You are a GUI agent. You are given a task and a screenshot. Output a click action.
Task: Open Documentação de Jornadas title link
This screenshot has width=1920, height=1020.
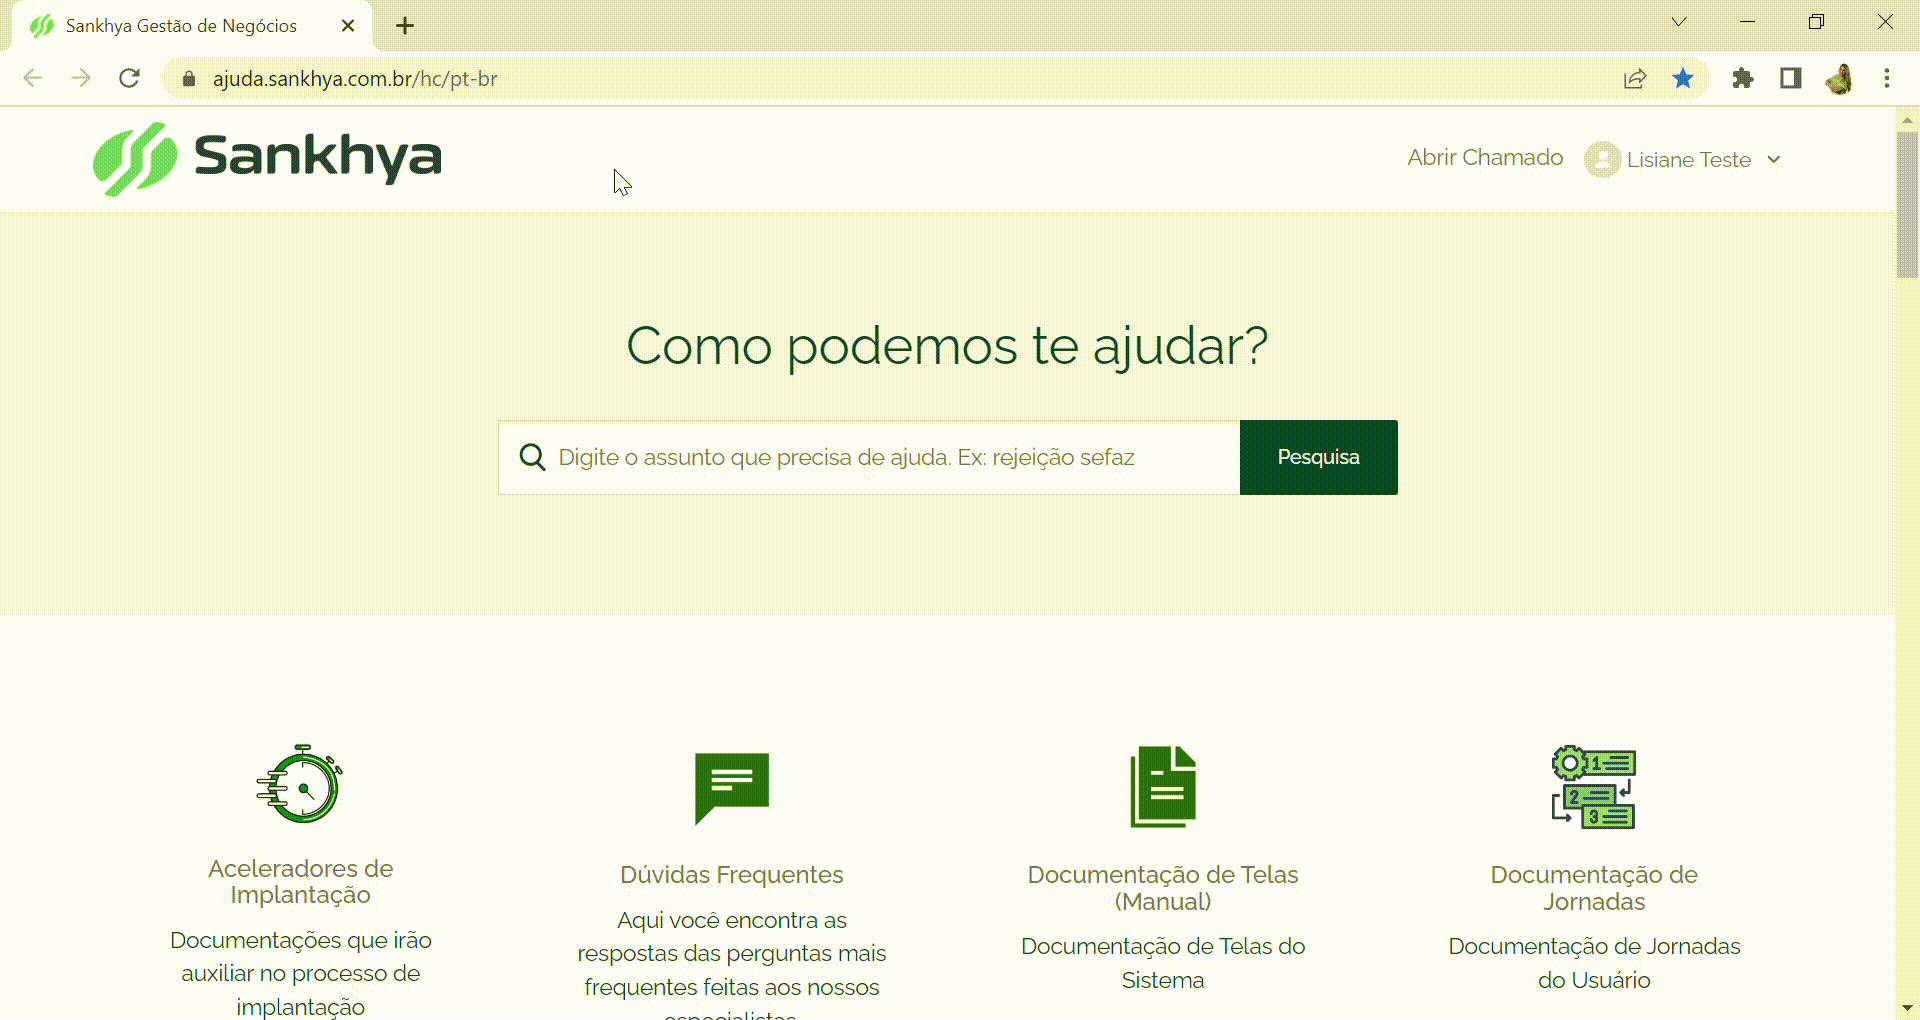(x=1594, y=888)
